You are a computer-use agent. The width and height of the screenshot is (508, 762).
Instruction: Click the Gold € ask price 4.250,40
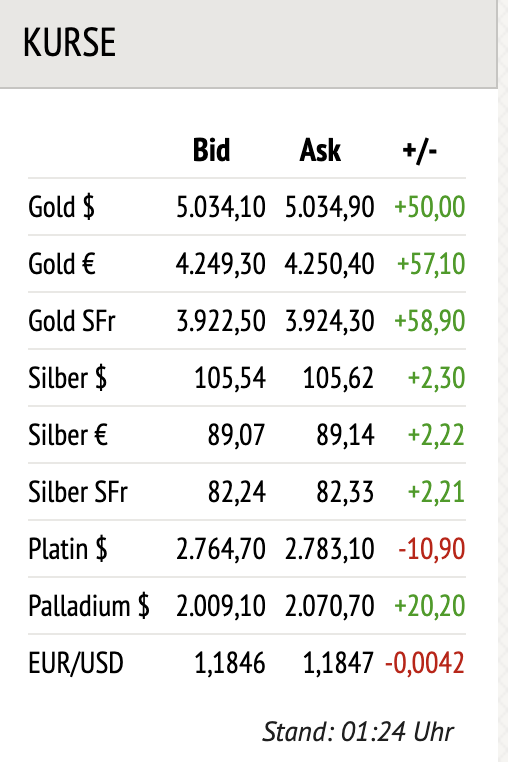330,264
